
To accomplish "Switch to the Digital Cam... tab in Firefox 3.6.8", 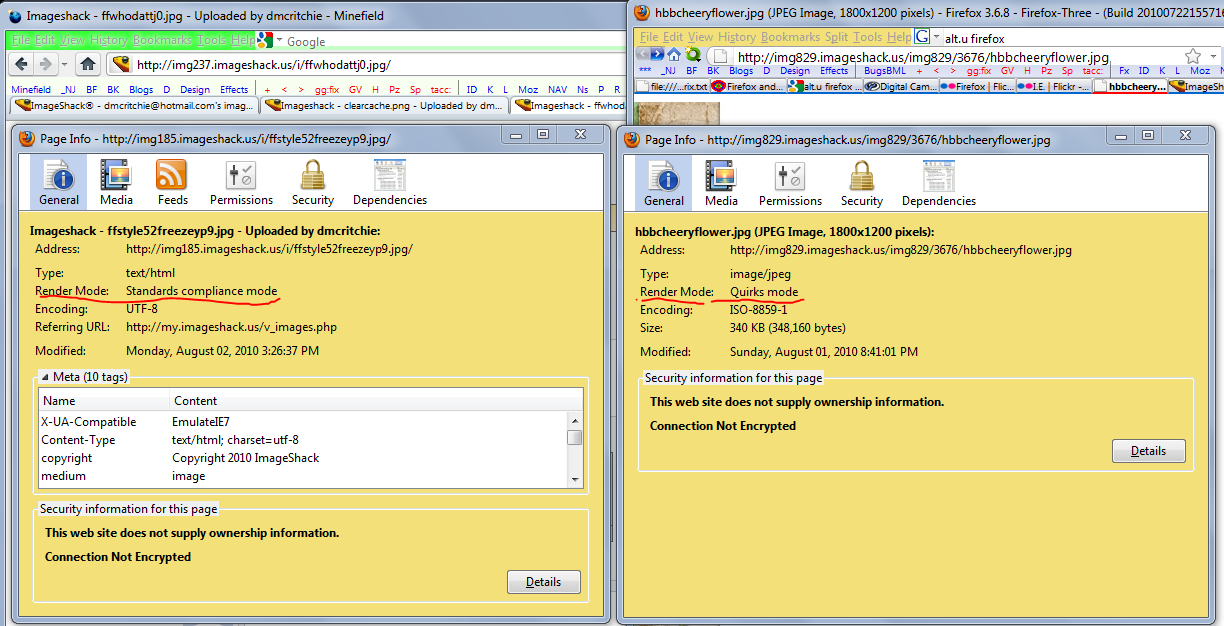I will (900, 87).
